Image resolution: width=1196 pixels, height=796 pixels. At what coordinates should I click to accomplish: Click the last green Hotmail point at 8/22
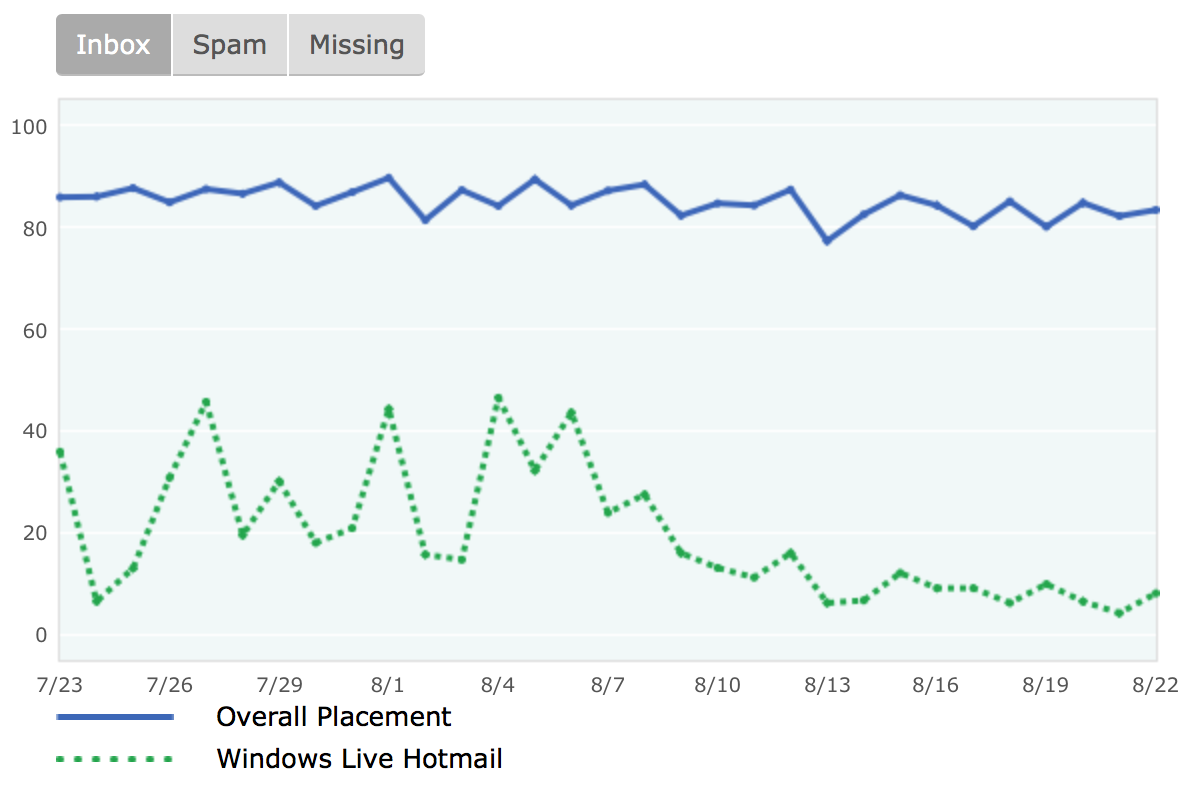click(x=1156, y=593)
